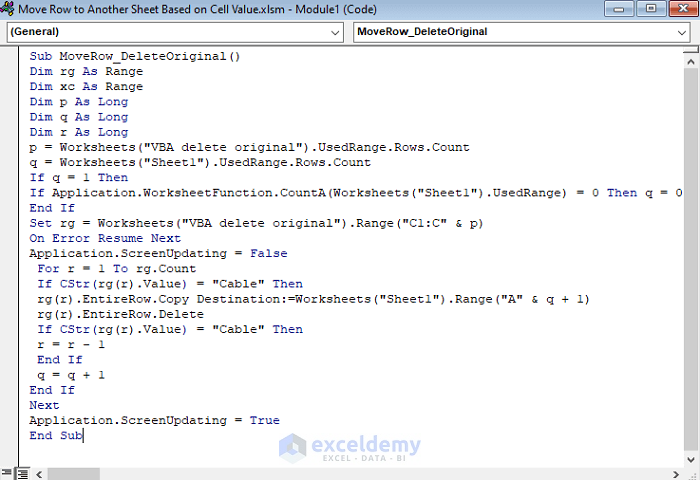Image resolution: width=700 pixels, height=480 pixels.
Task: Close the Module1 code window
Action: (x=683, y=8)
